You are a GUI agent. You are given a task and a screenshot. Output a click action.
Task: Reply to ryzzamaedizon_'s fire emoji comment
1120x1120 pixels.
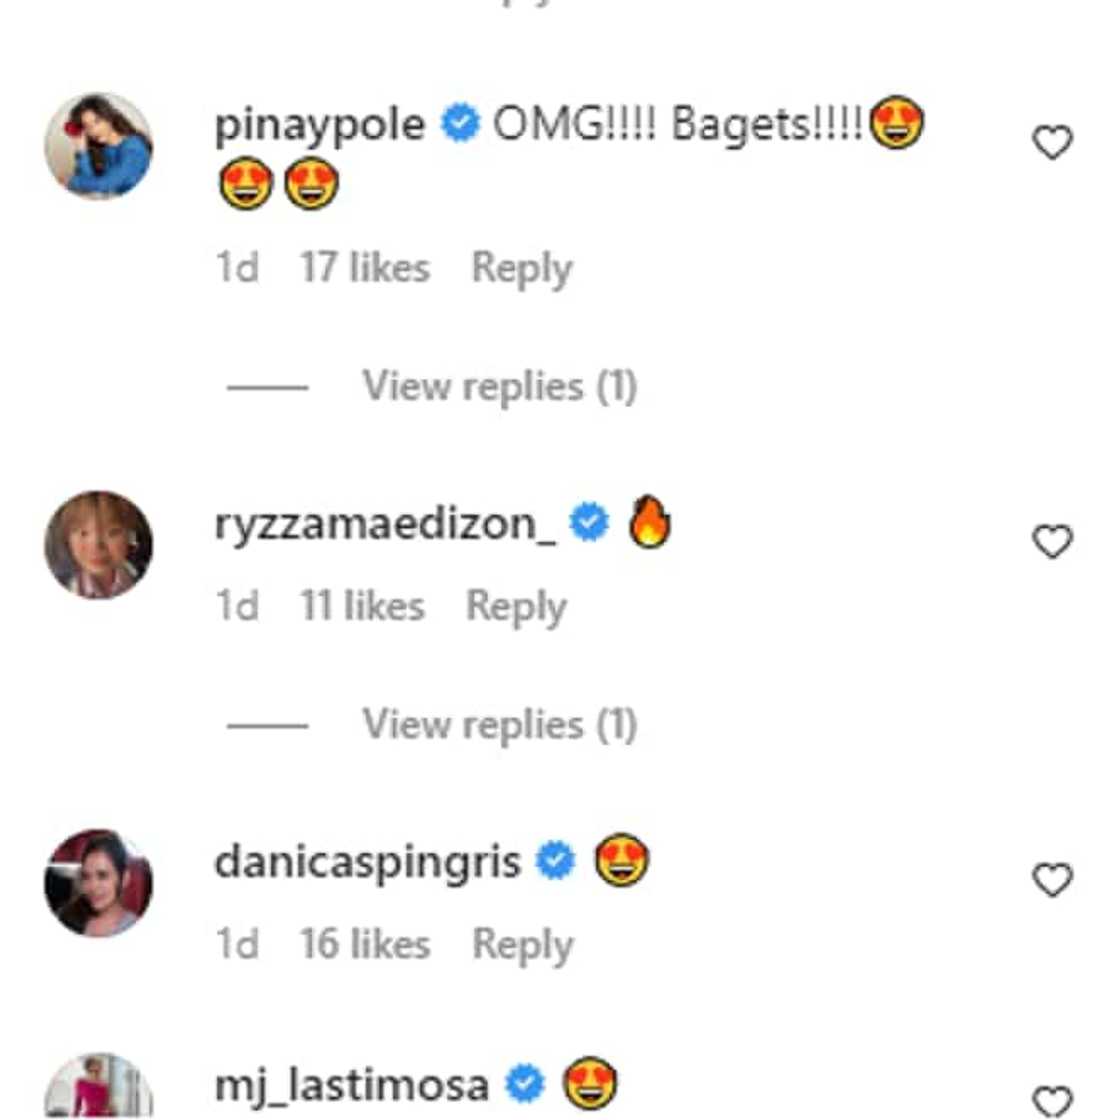516,607
